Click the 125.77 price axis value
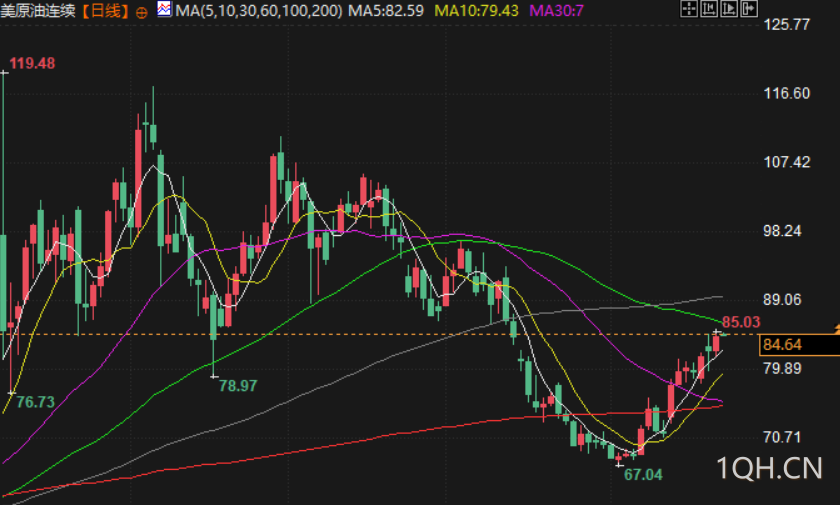This screenshot has height=505, width=840. click(x=786, y=25)
